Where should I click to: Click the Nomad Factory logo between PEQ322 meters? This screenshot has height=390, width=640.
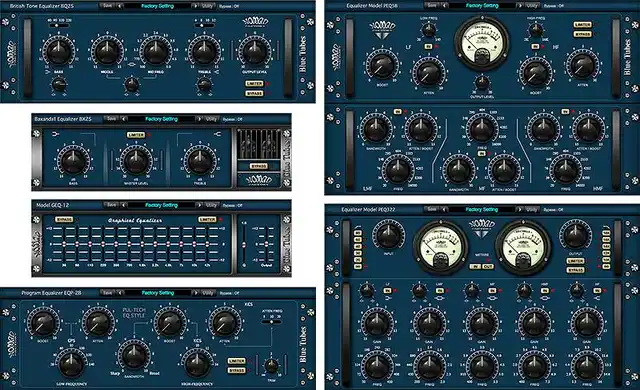[x=482, y=228]
